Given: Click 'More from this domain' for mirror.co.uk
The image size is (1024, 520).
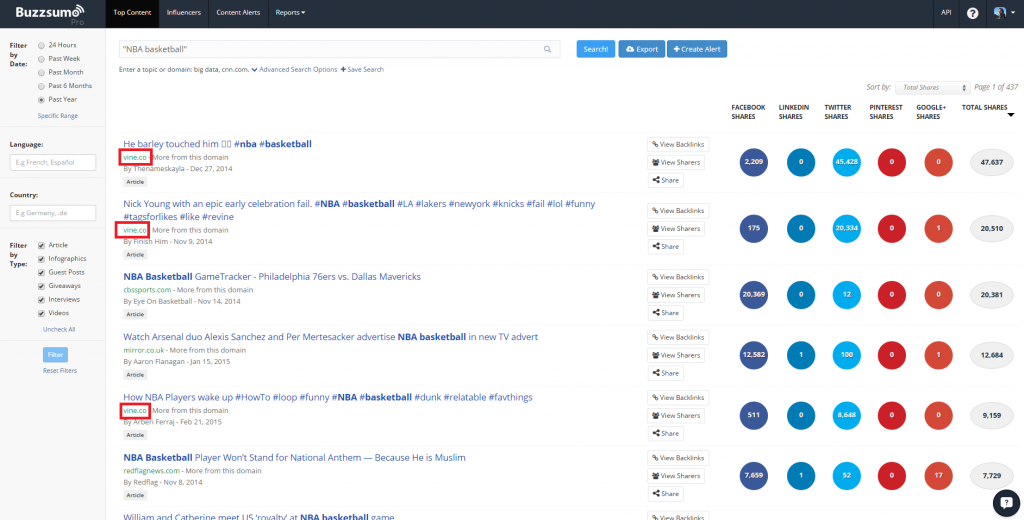Looking at the screenshot, I should tap(208, 350).
